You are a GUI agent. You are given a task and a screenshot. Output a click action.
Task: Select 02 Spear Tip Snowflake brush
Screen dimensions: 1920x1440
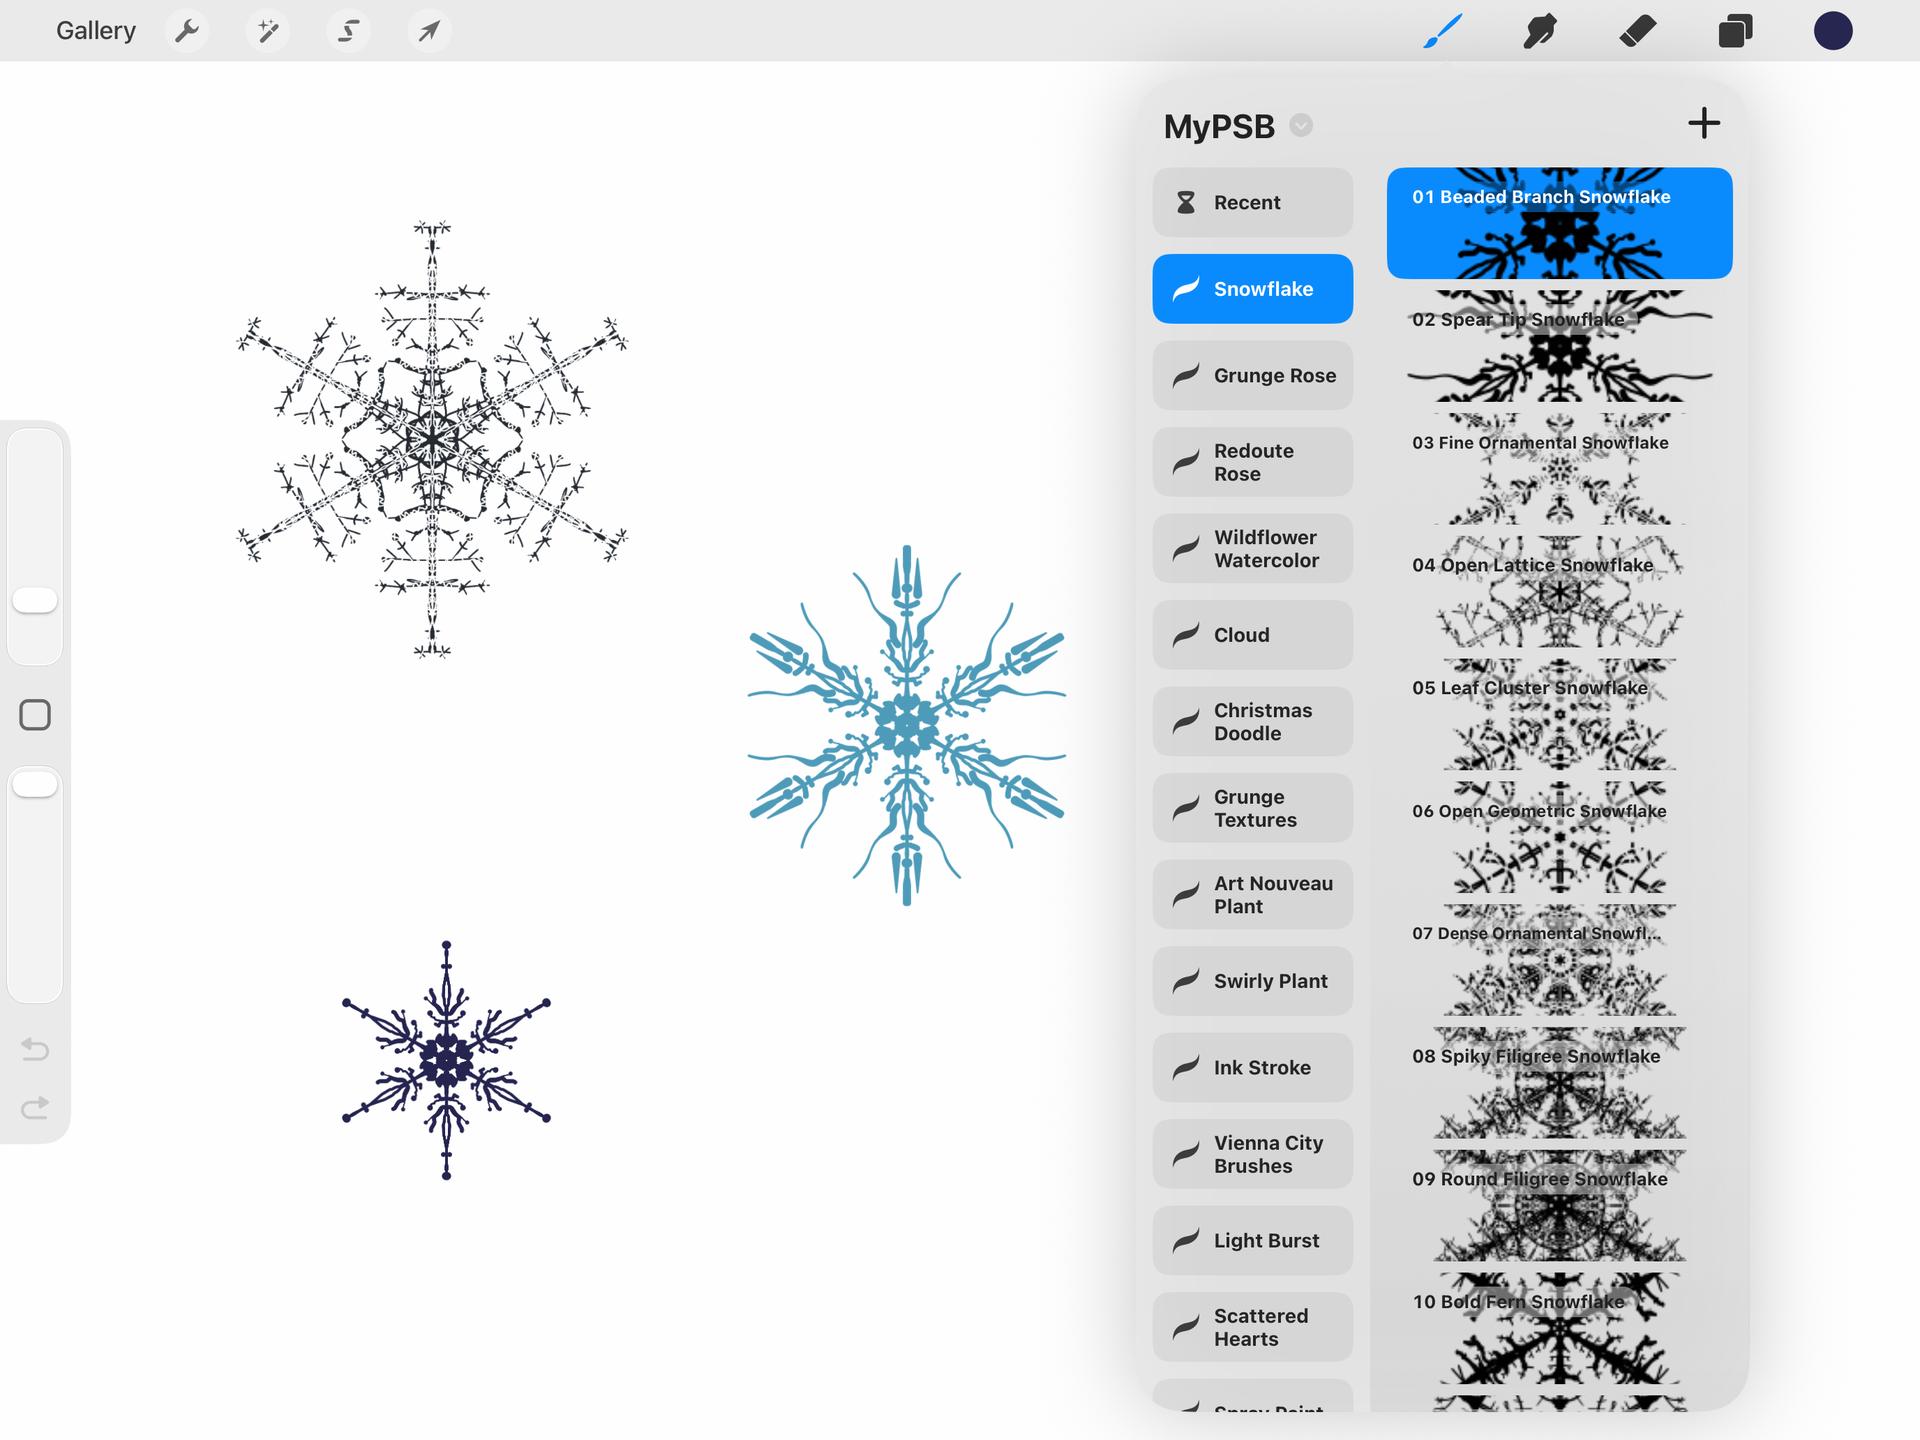[x=1559, y=346]
